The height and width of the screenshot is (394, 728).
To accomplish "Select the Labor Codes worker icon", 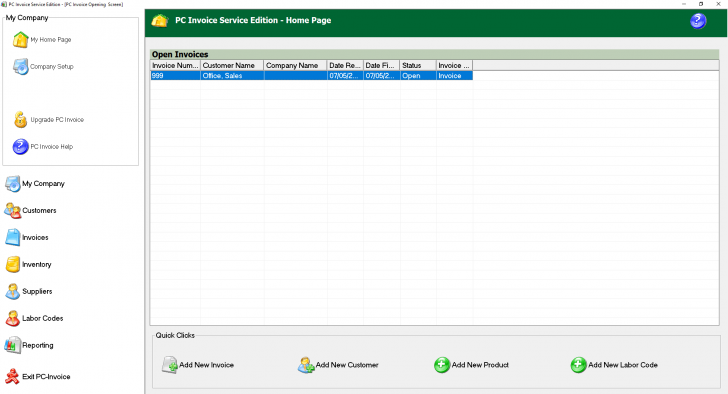I will point(13,318).
